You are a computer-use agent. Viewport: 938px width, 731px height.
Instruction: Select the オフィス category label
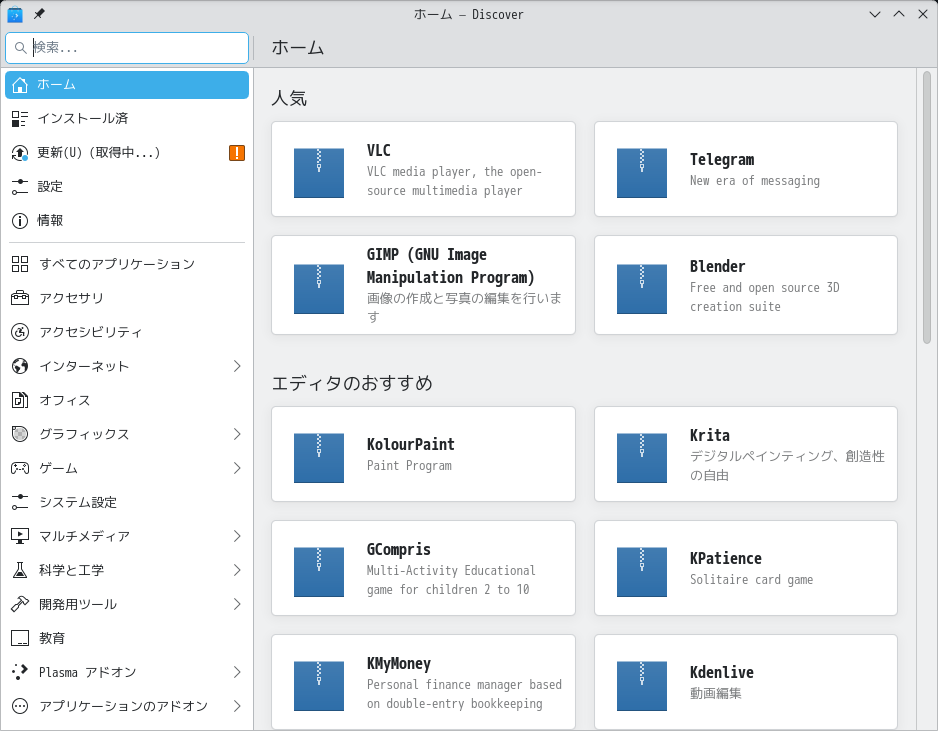pos(65,400)
